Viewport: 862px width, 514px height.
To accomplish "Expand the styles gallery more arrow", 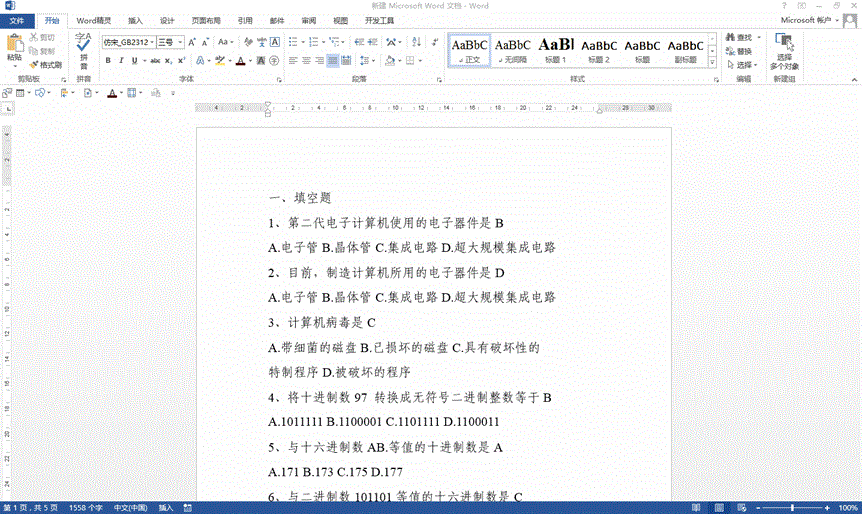I will click(714, 64).
